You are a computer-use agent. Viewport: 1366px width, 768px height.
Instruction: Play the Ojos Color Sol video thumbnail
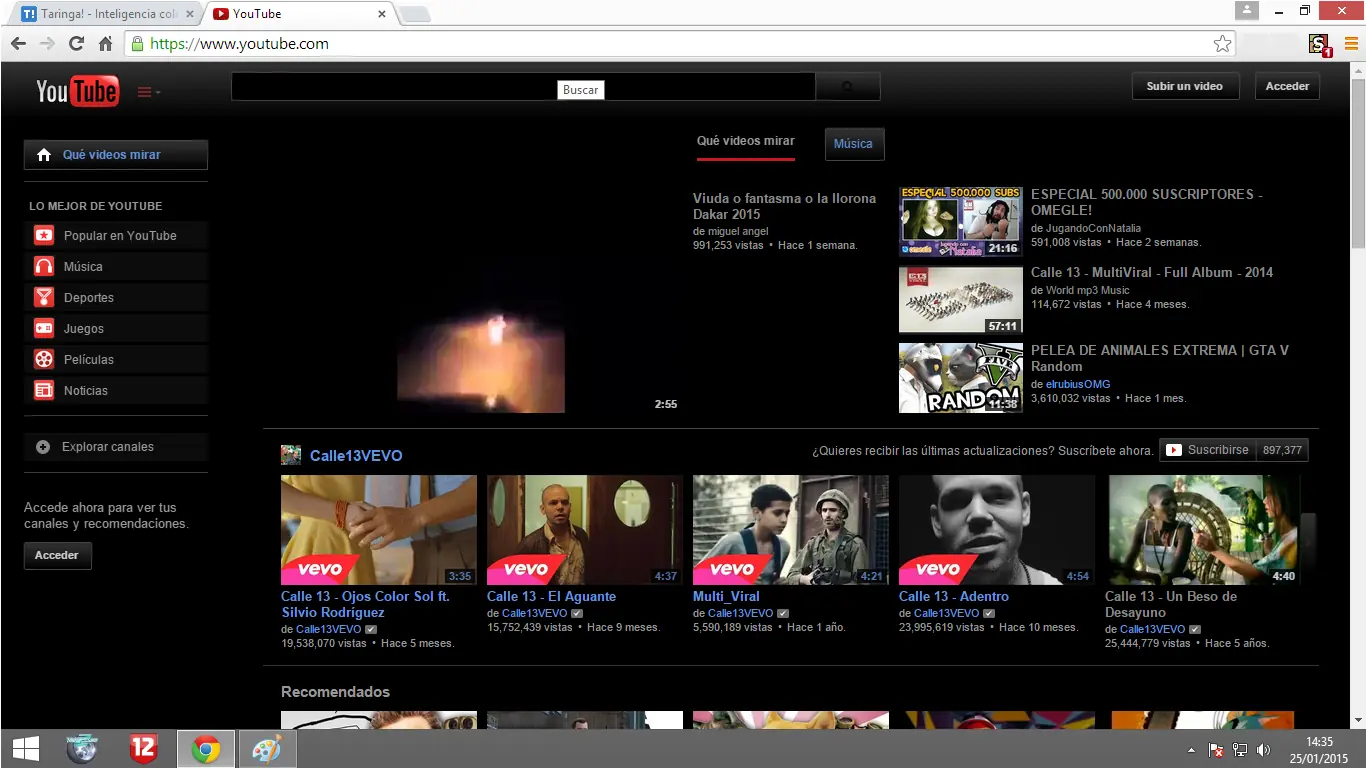pyautogui.click(x=379, y=530)
